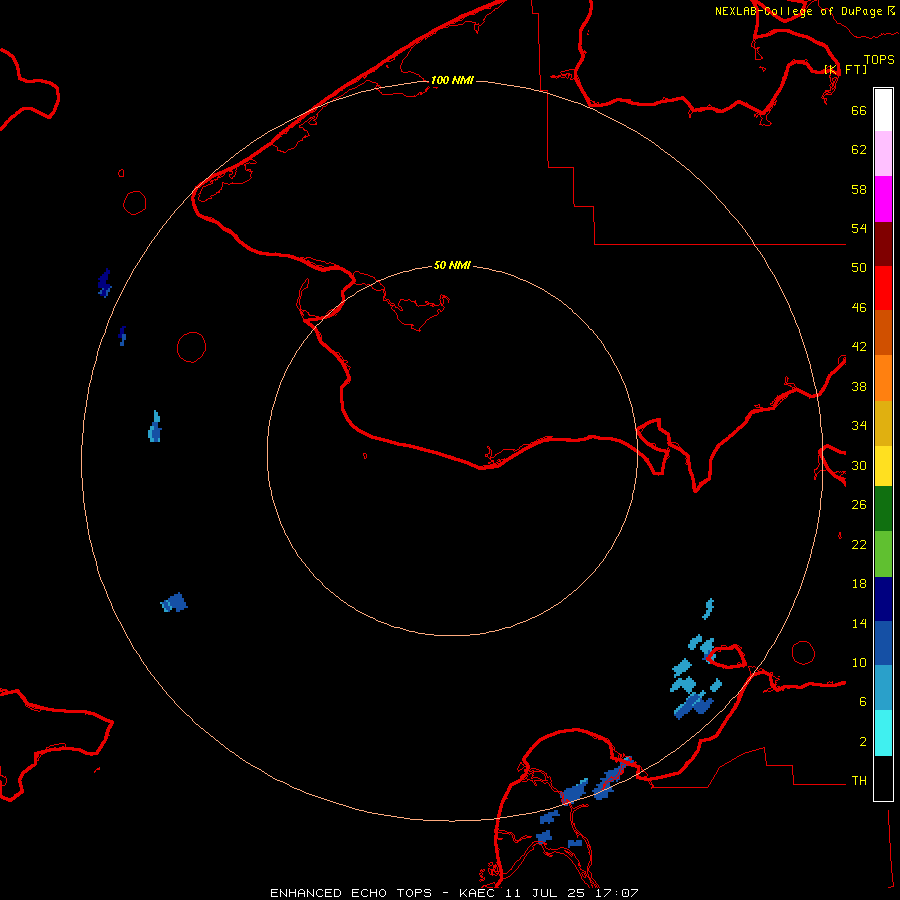Click the legend value "66"
This screenshot has height=900, width=900.
[x=859, y=110]
